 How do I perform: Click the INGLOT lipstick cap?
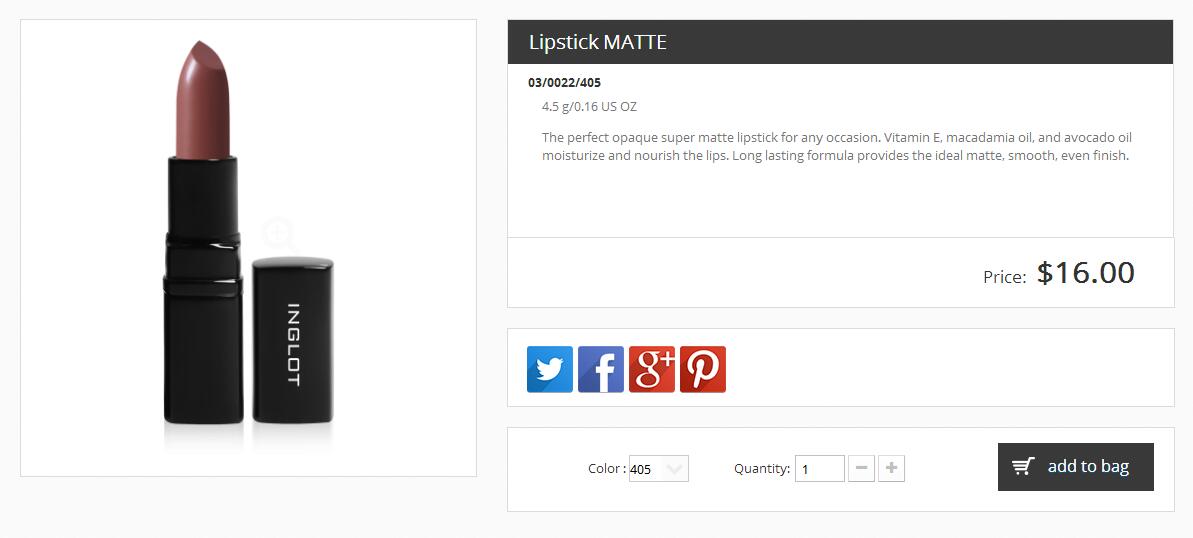[x=293, y=340]
